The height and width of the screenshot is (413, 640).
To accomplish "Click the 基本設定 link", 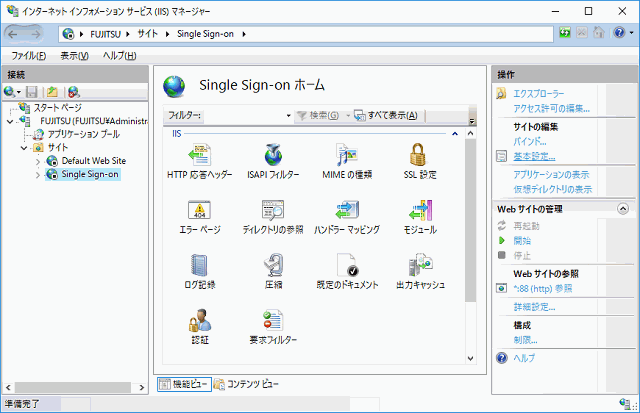I will coord(534,156).
